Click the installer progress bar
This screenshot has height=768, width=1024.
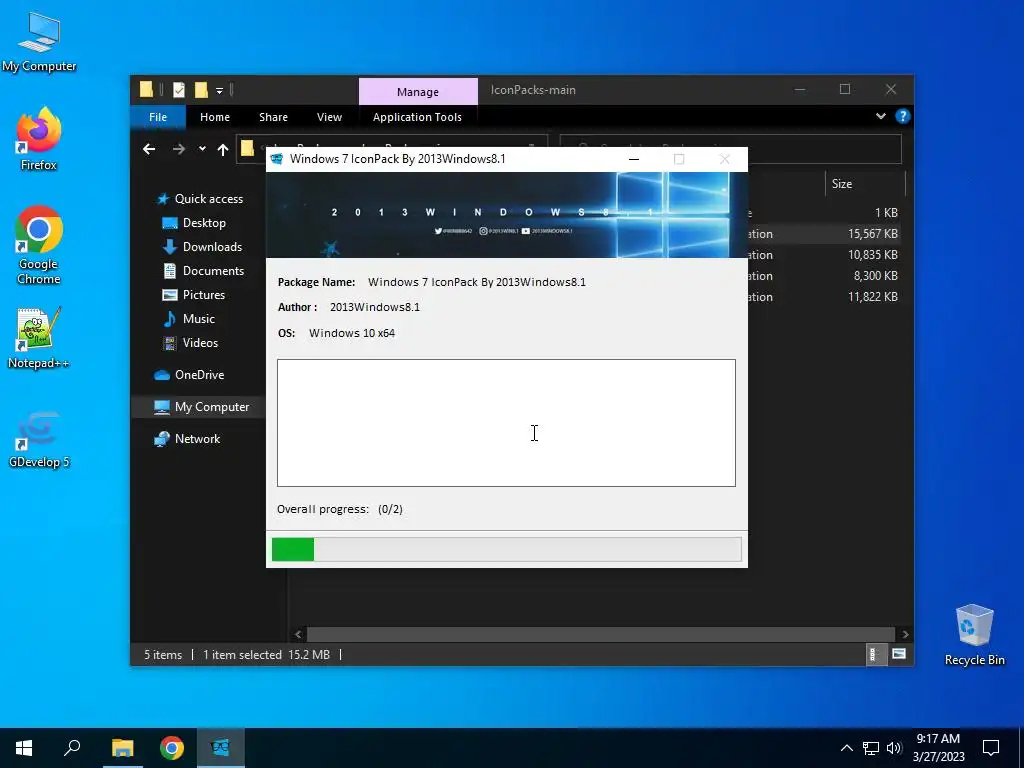click(507, 549)
